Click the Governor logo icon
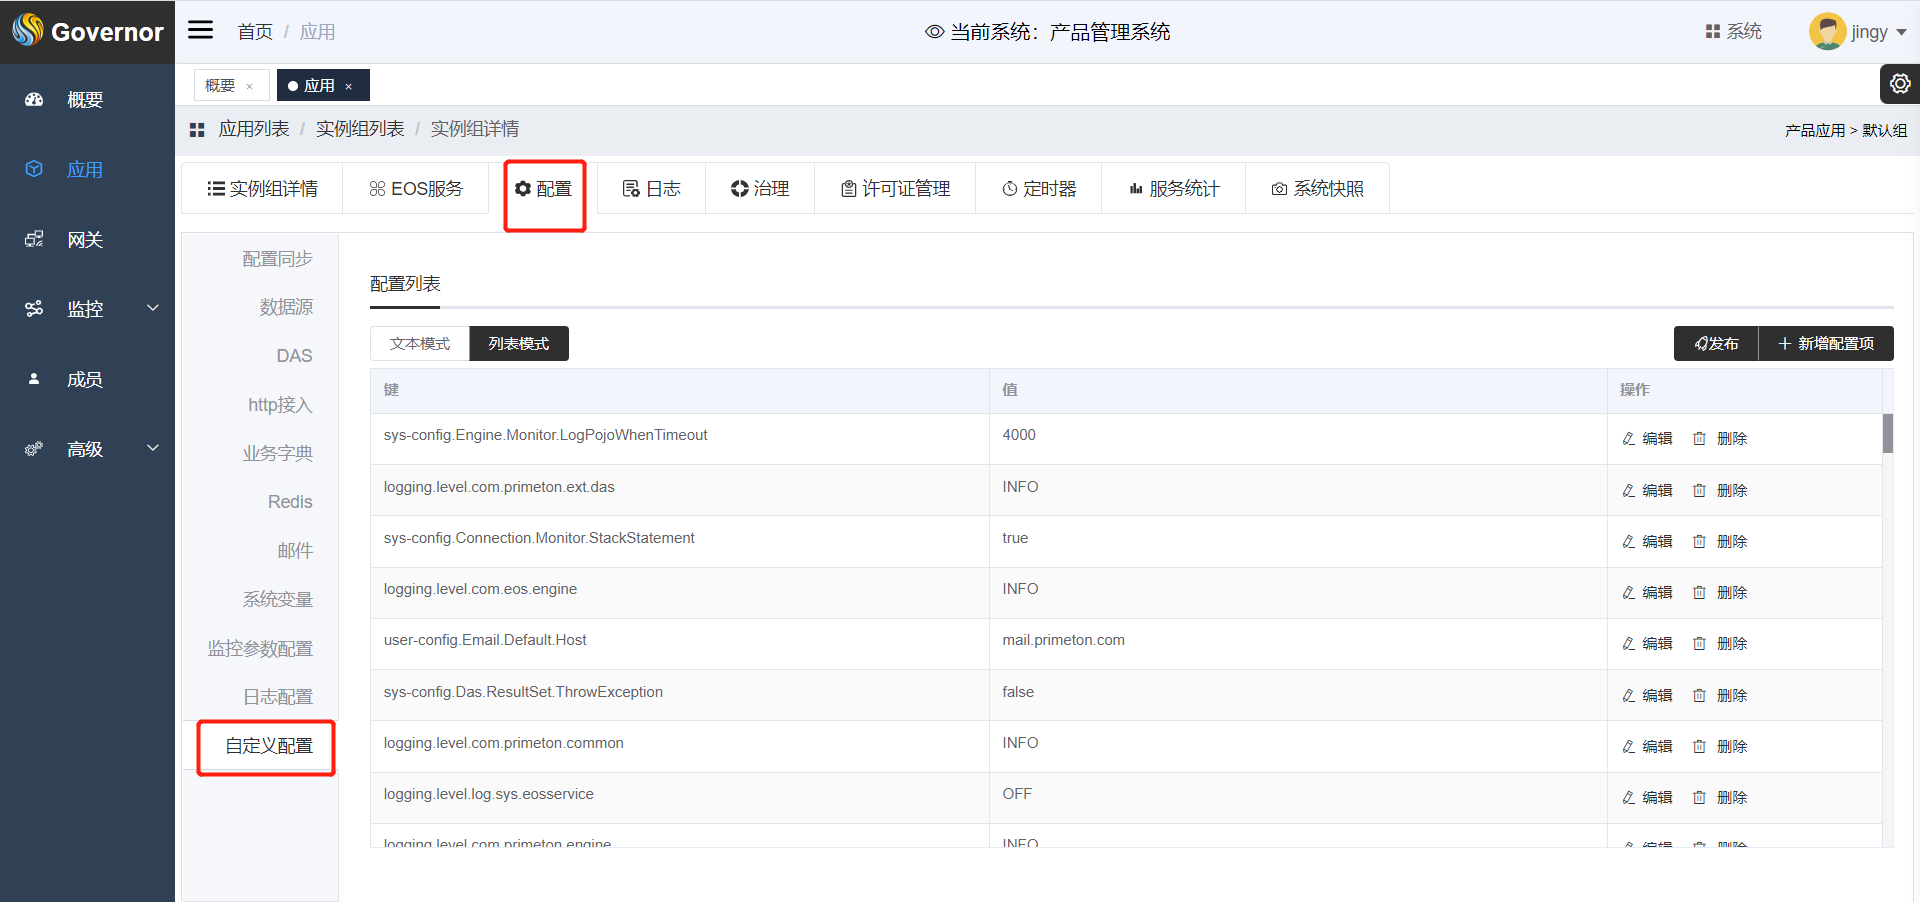This screenshot has height=902, width=1920. point(28,31)
